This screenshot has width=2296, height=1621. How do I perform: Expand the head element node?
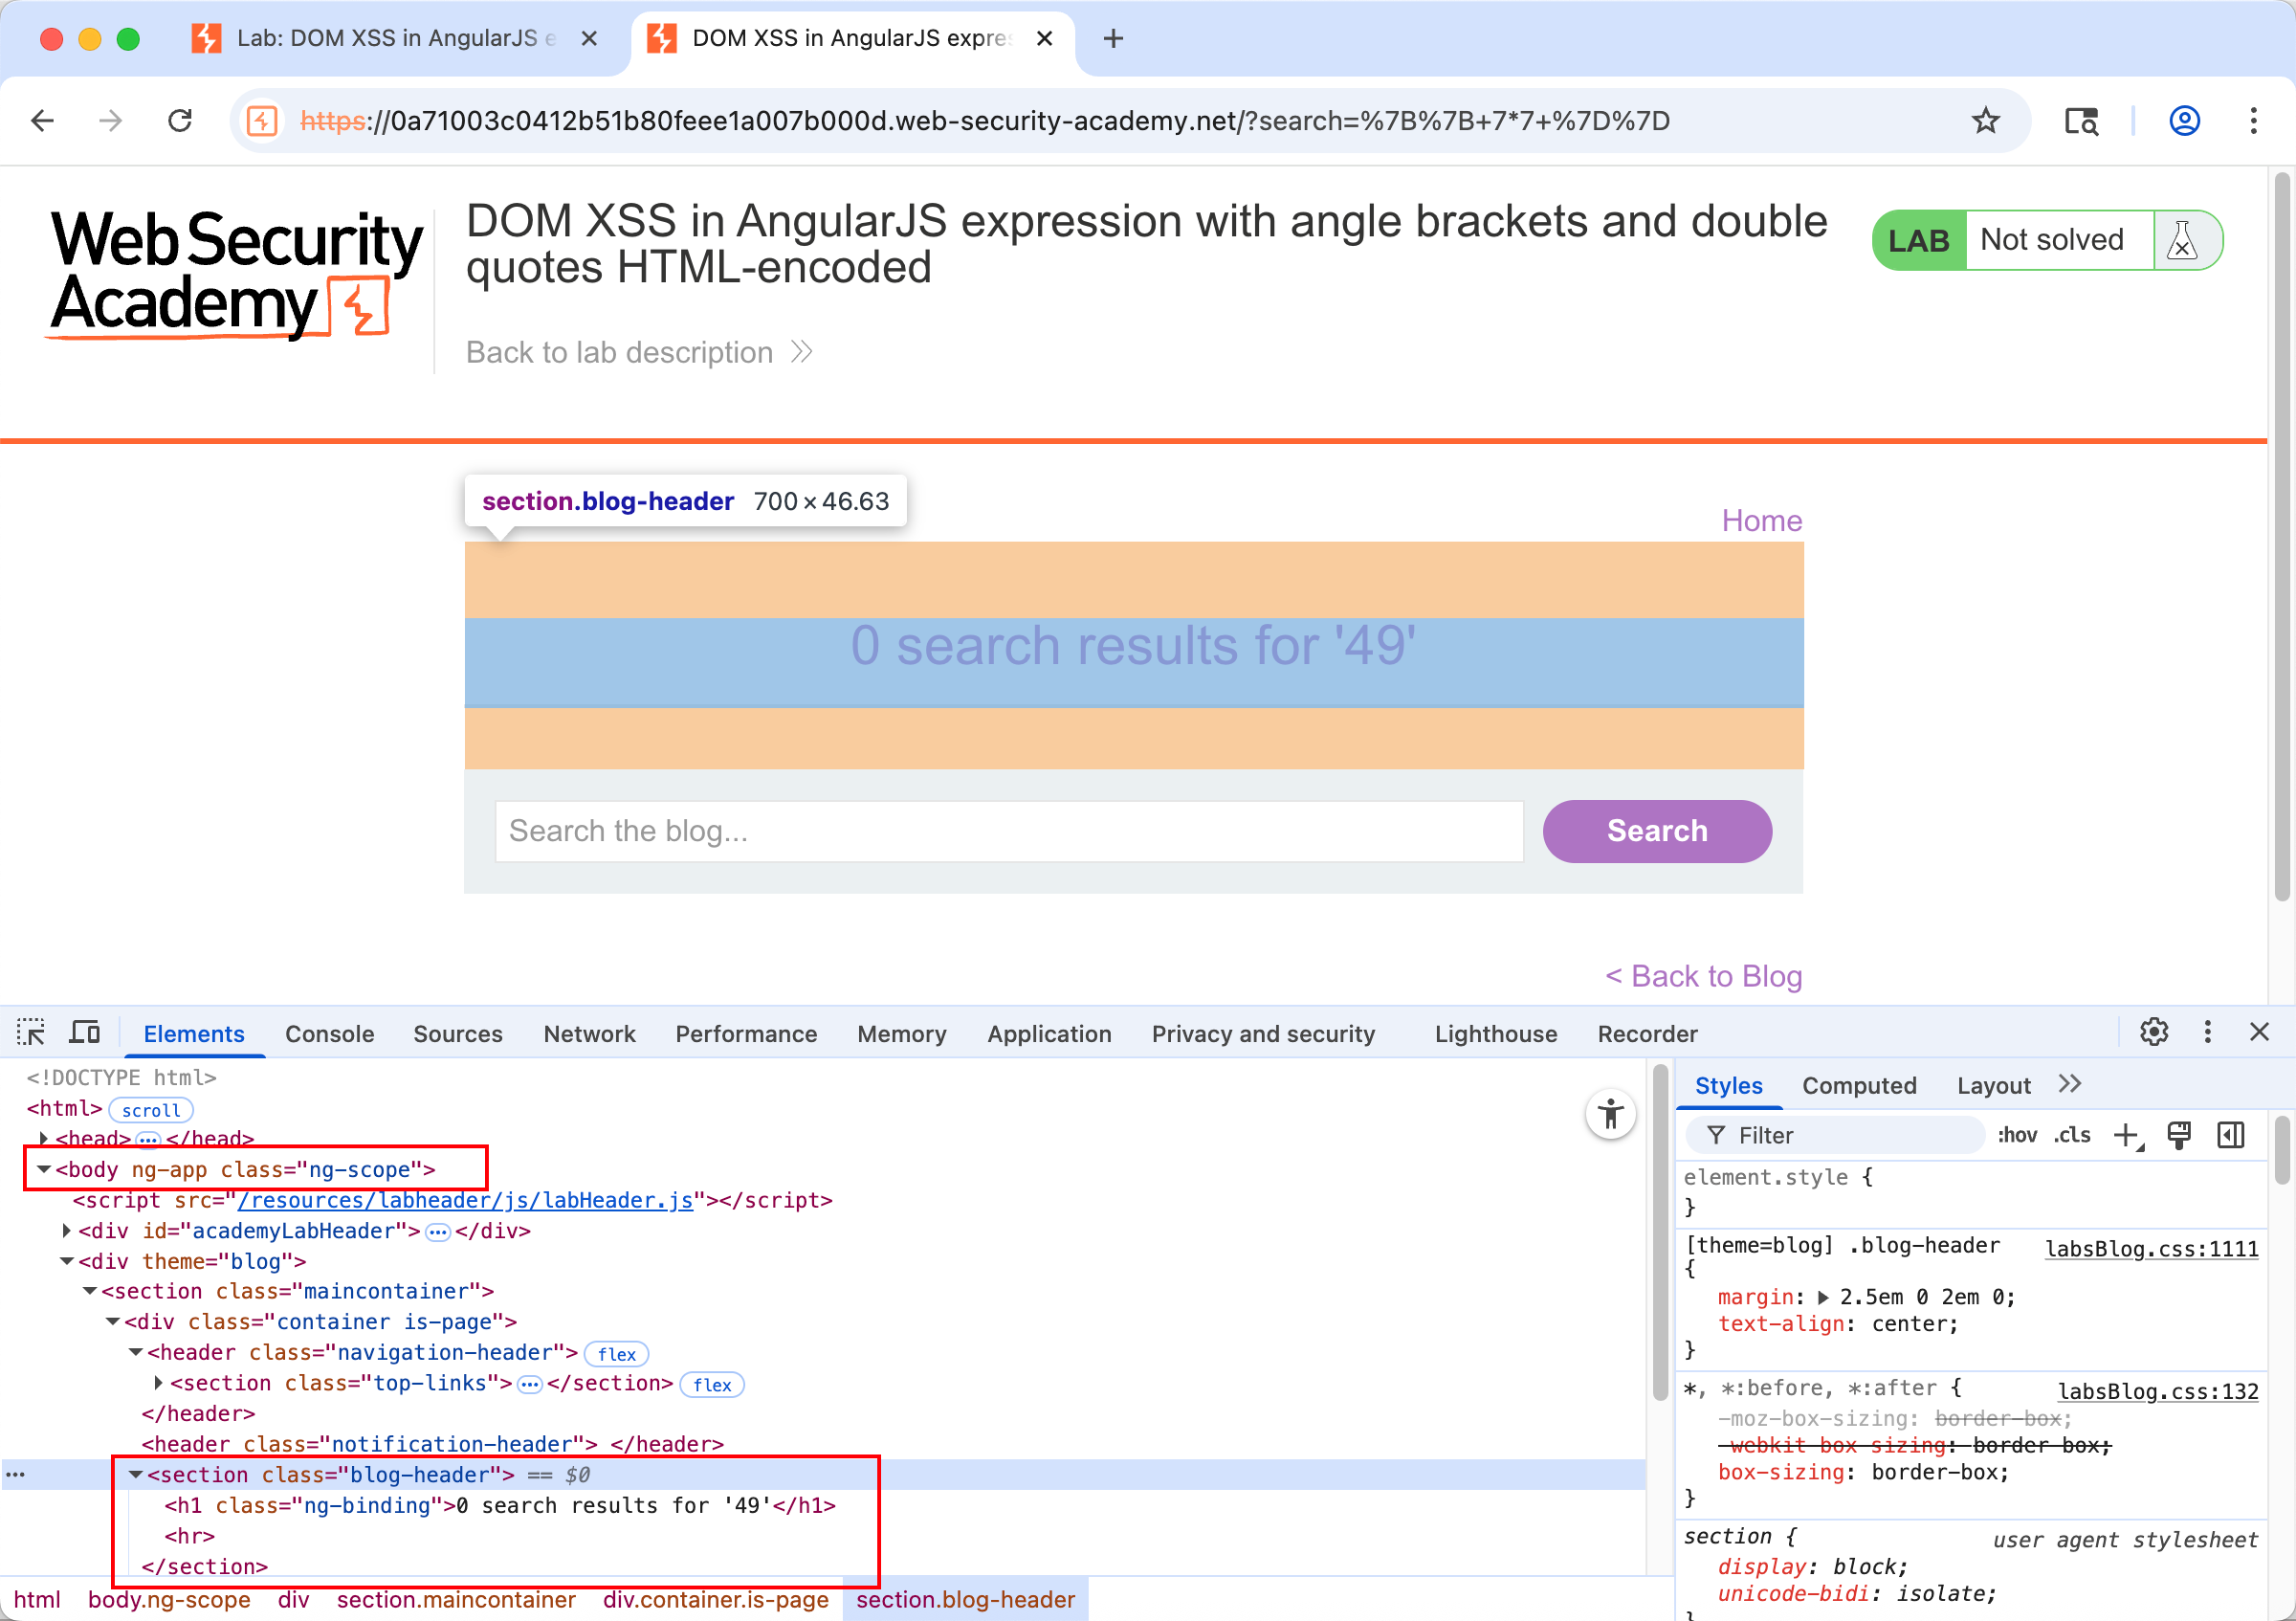(x=43, y=1138)
